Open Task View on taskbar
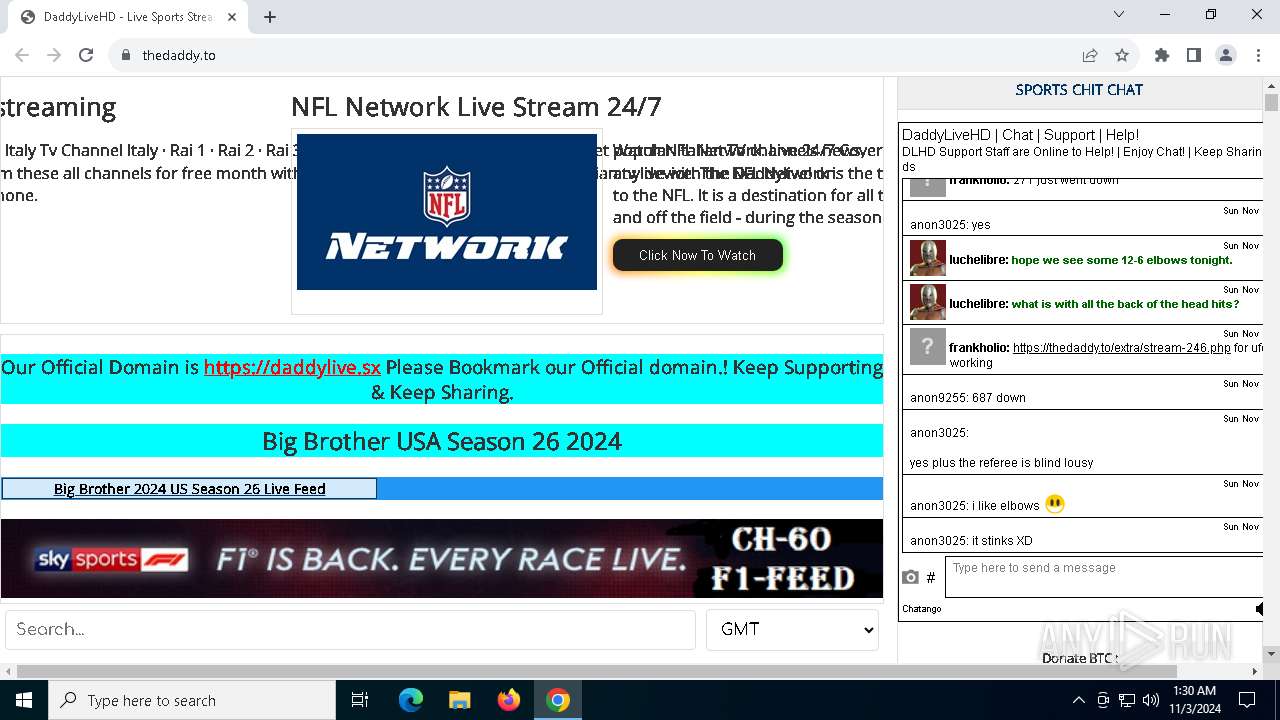 [x=360, y=700]
